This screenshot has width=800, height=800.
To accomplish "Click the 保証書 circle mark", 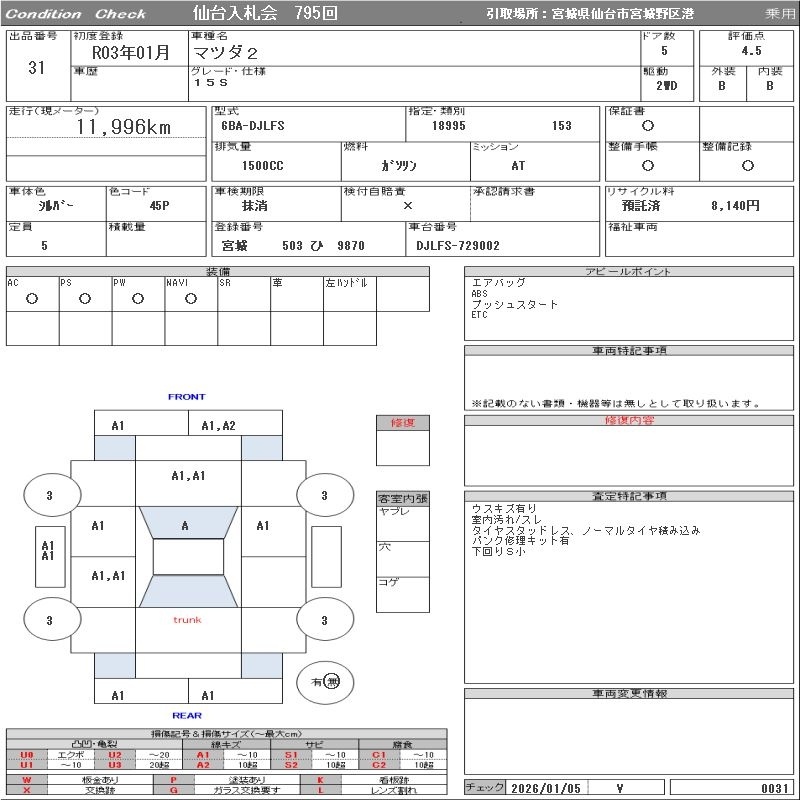I will [648, 126].
